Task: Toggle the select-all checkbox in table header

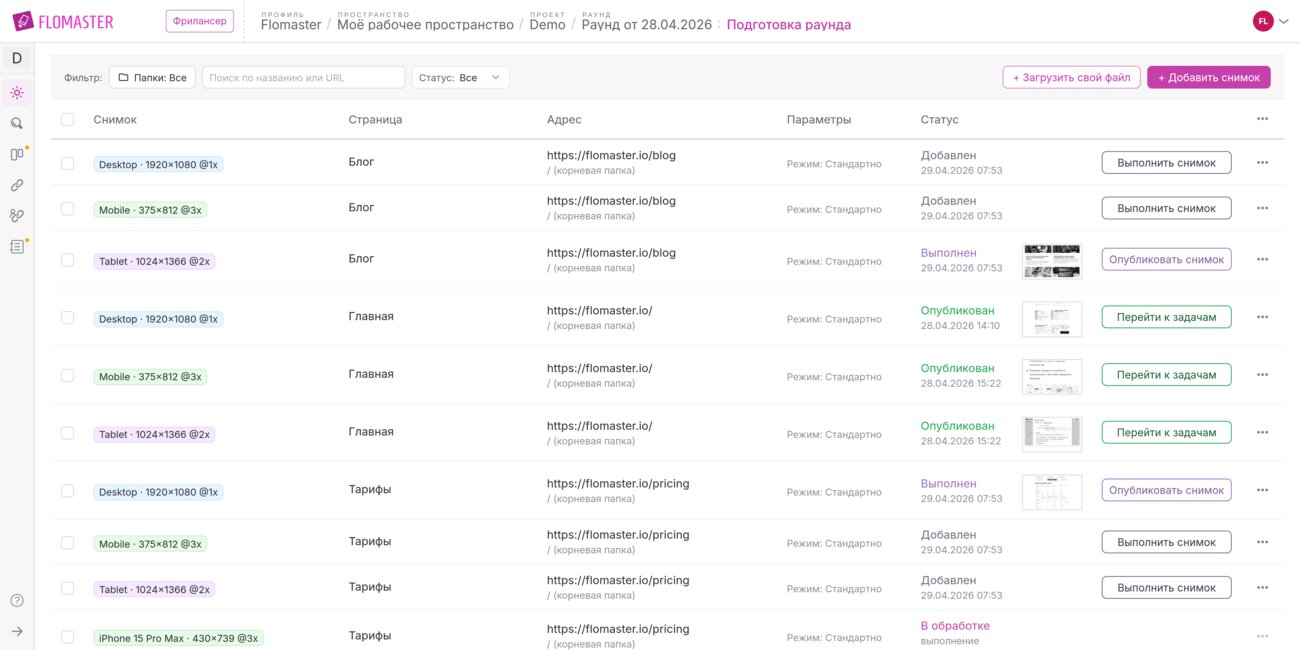Action: [x=67, y=119]
